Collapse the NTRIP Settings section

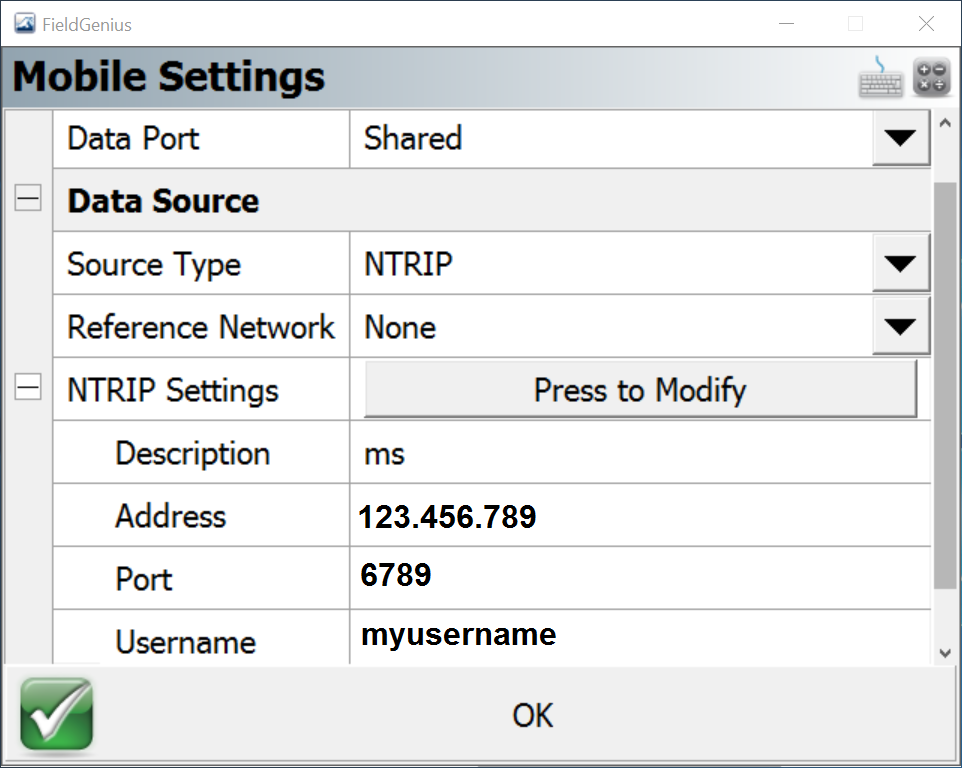[27, 389]
